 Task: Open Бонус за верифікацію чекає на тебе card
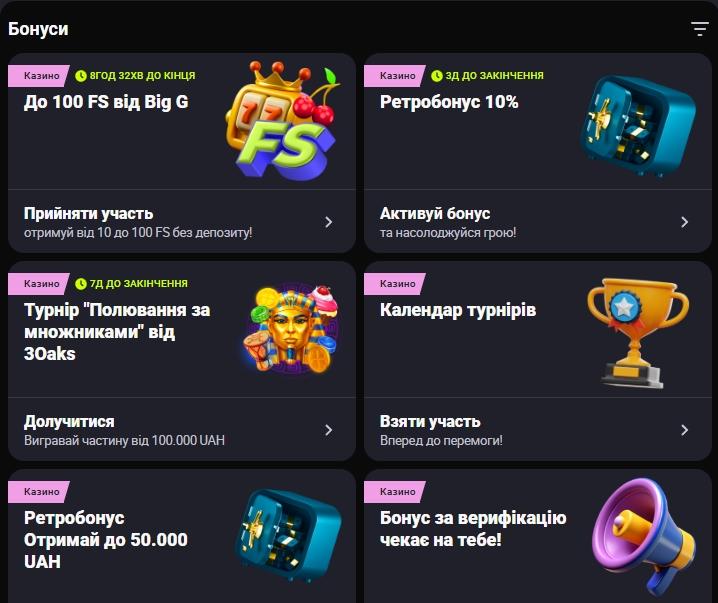pos(473,529)
